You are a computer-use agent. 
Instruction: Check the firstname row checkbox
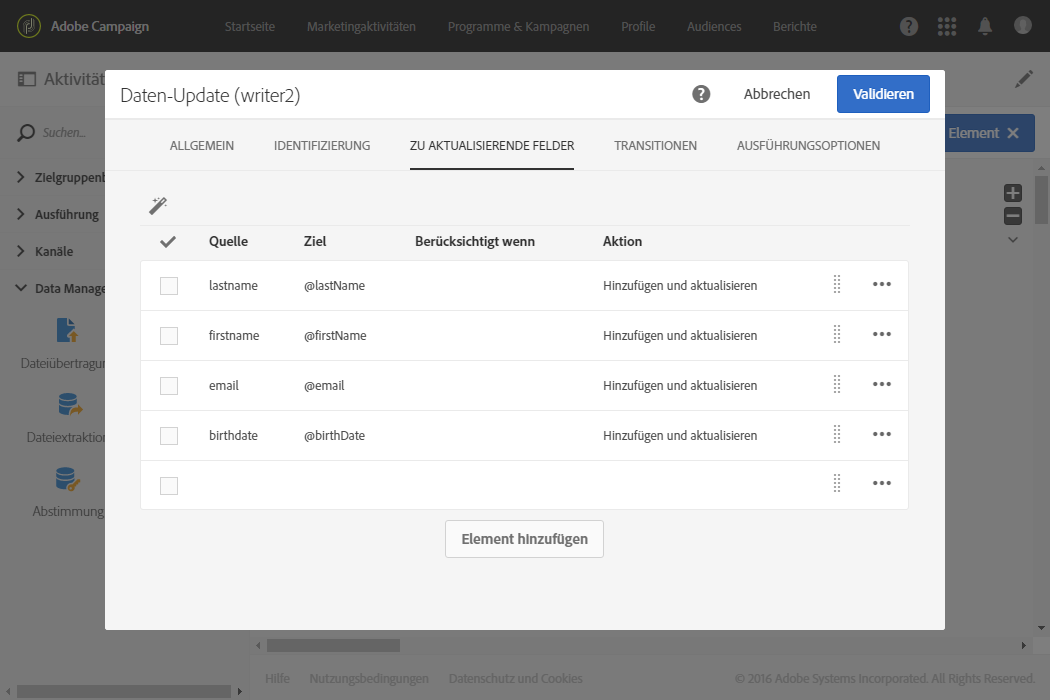click(169, 336)
